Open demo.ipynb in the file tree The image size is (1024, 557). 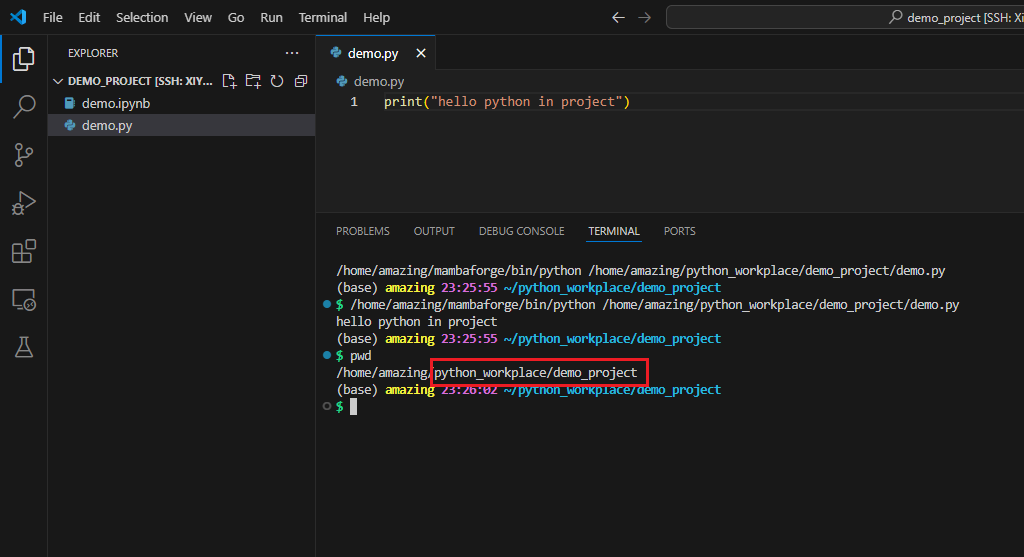115,103
